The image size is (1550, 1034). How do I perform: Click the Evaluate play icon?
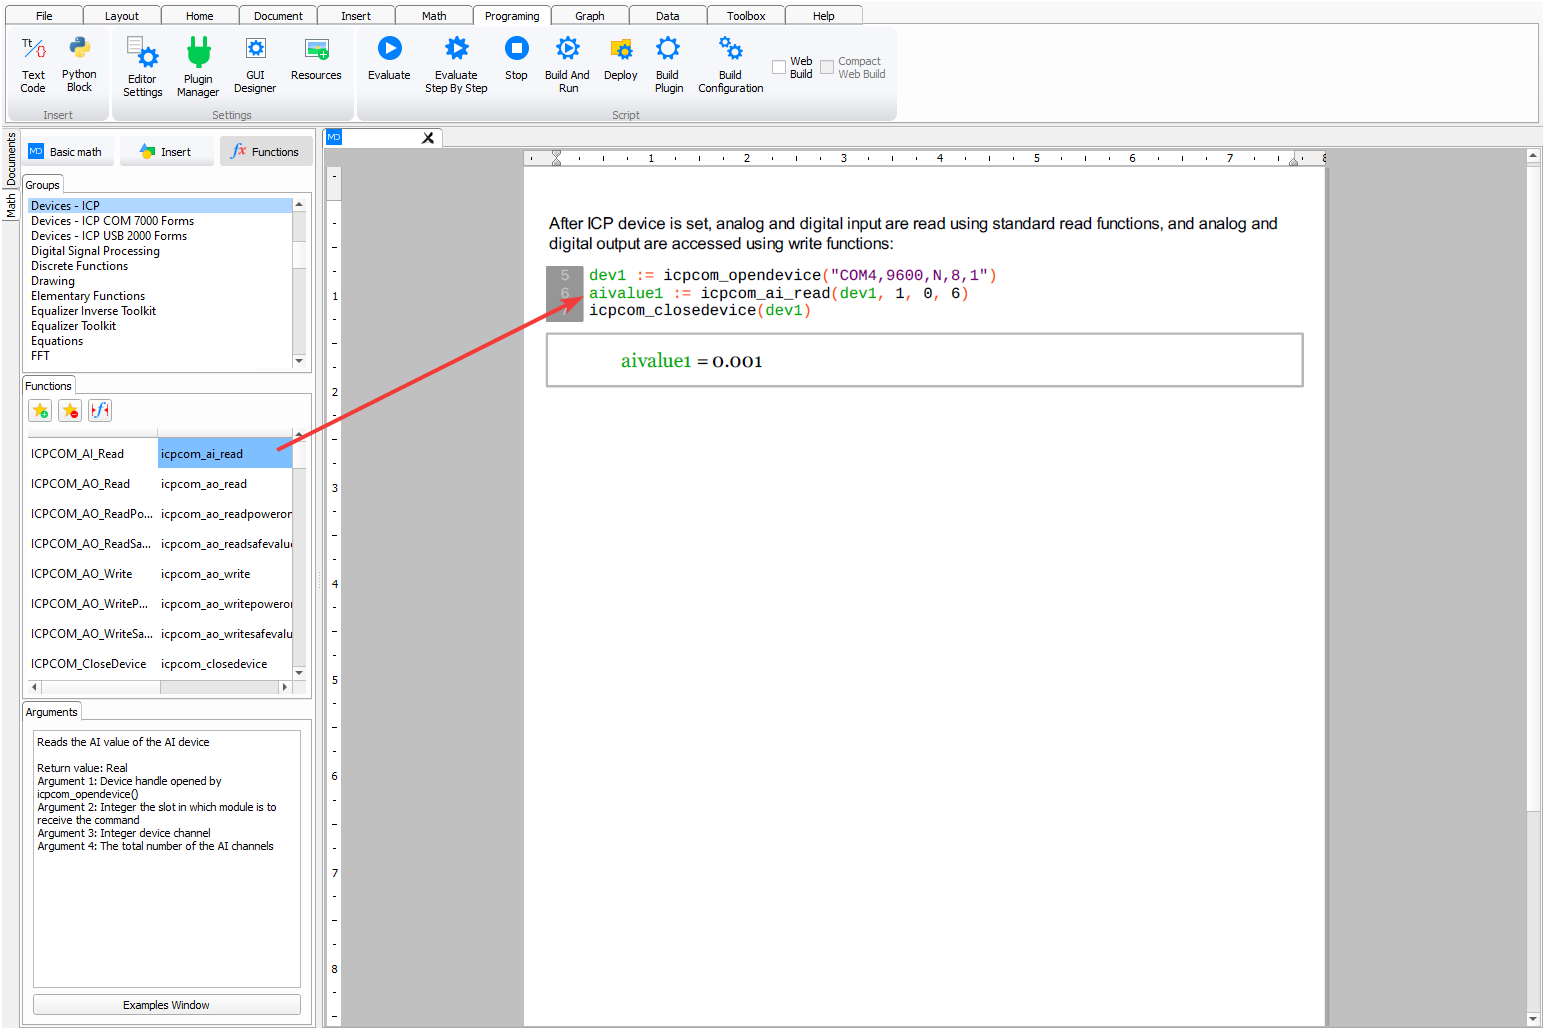coord(389,49)
